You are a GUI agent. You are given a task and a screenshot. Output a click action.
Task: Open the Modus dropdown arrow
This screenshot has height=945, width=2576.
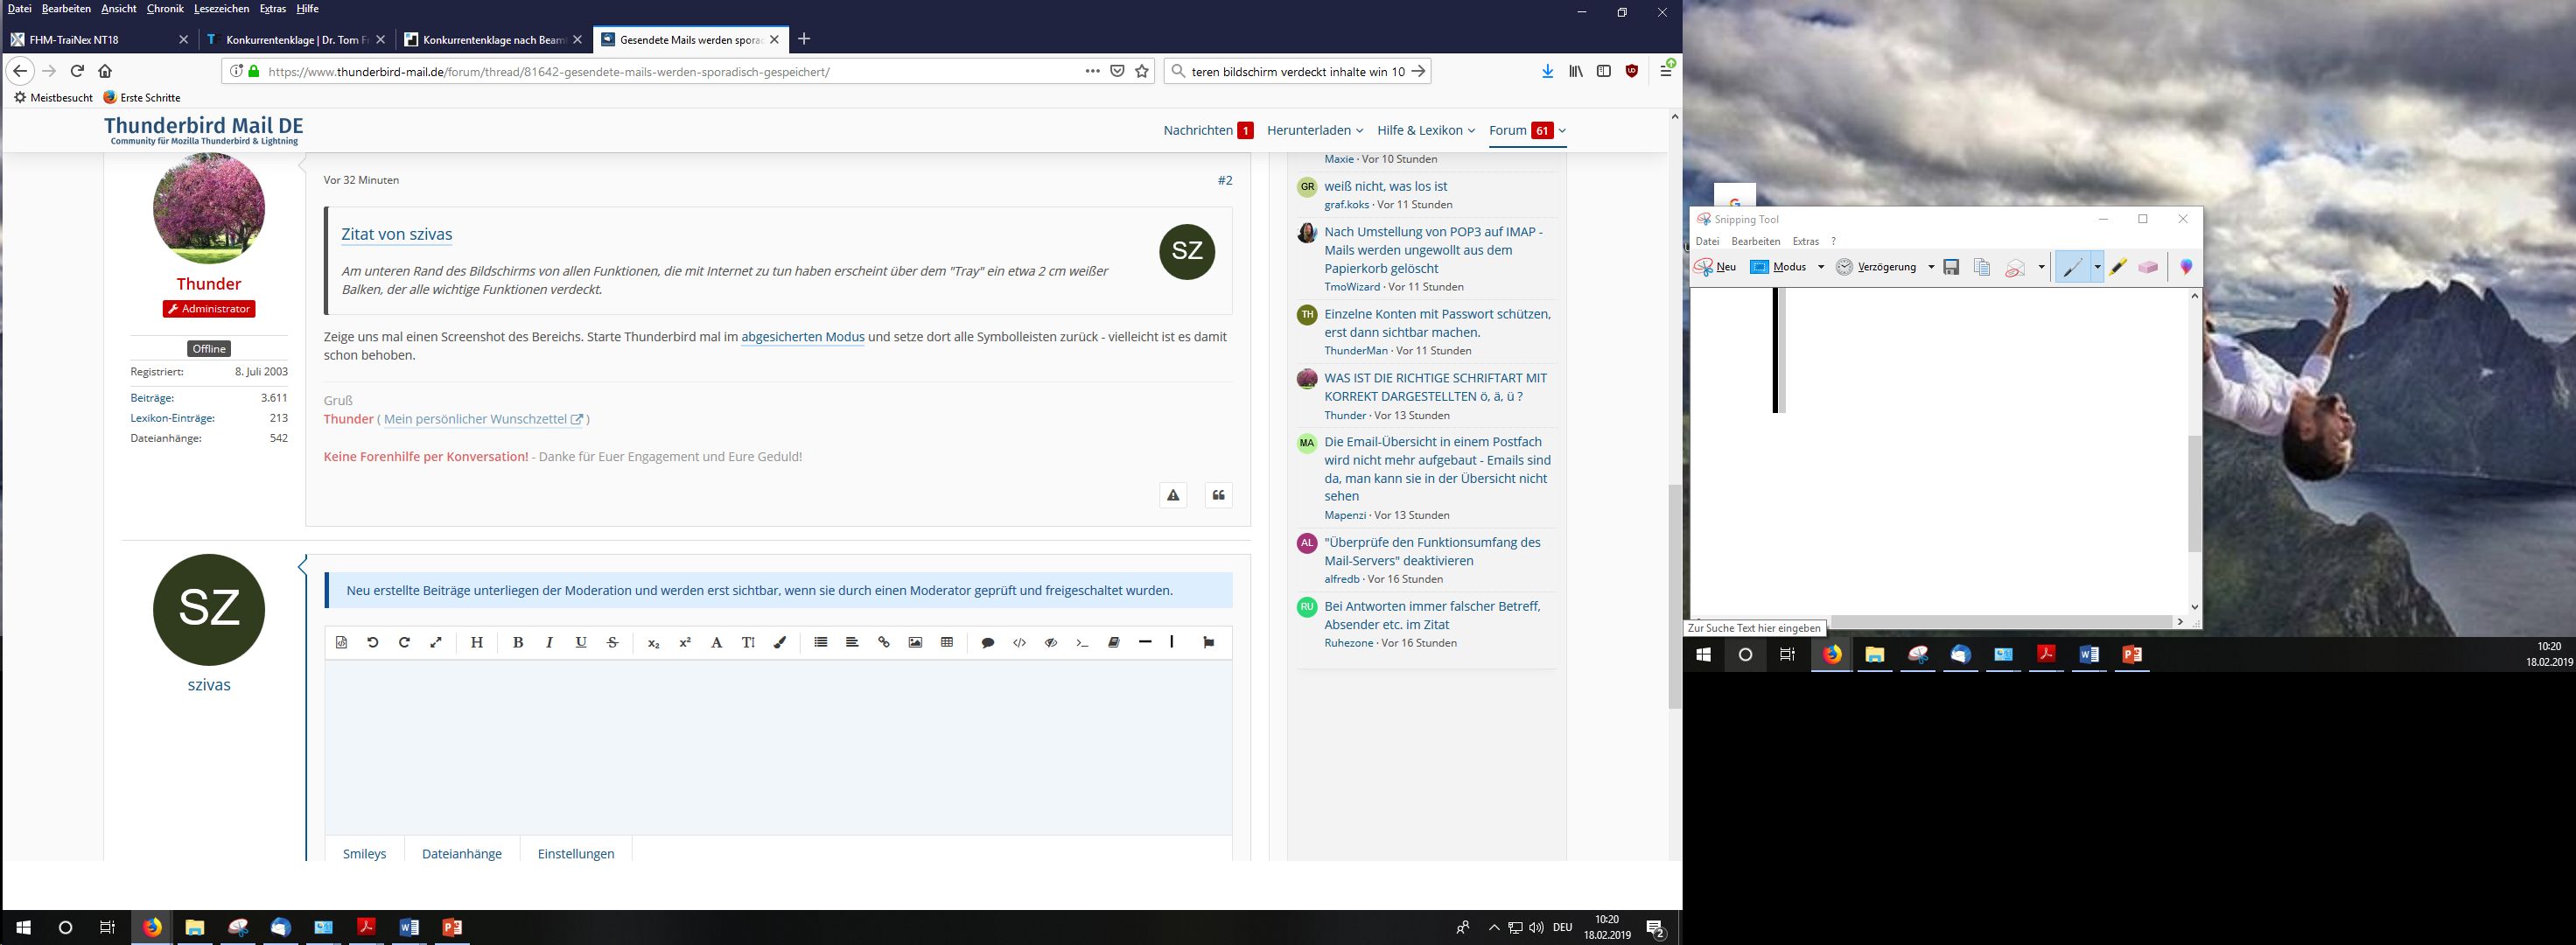pos(1821,267)
